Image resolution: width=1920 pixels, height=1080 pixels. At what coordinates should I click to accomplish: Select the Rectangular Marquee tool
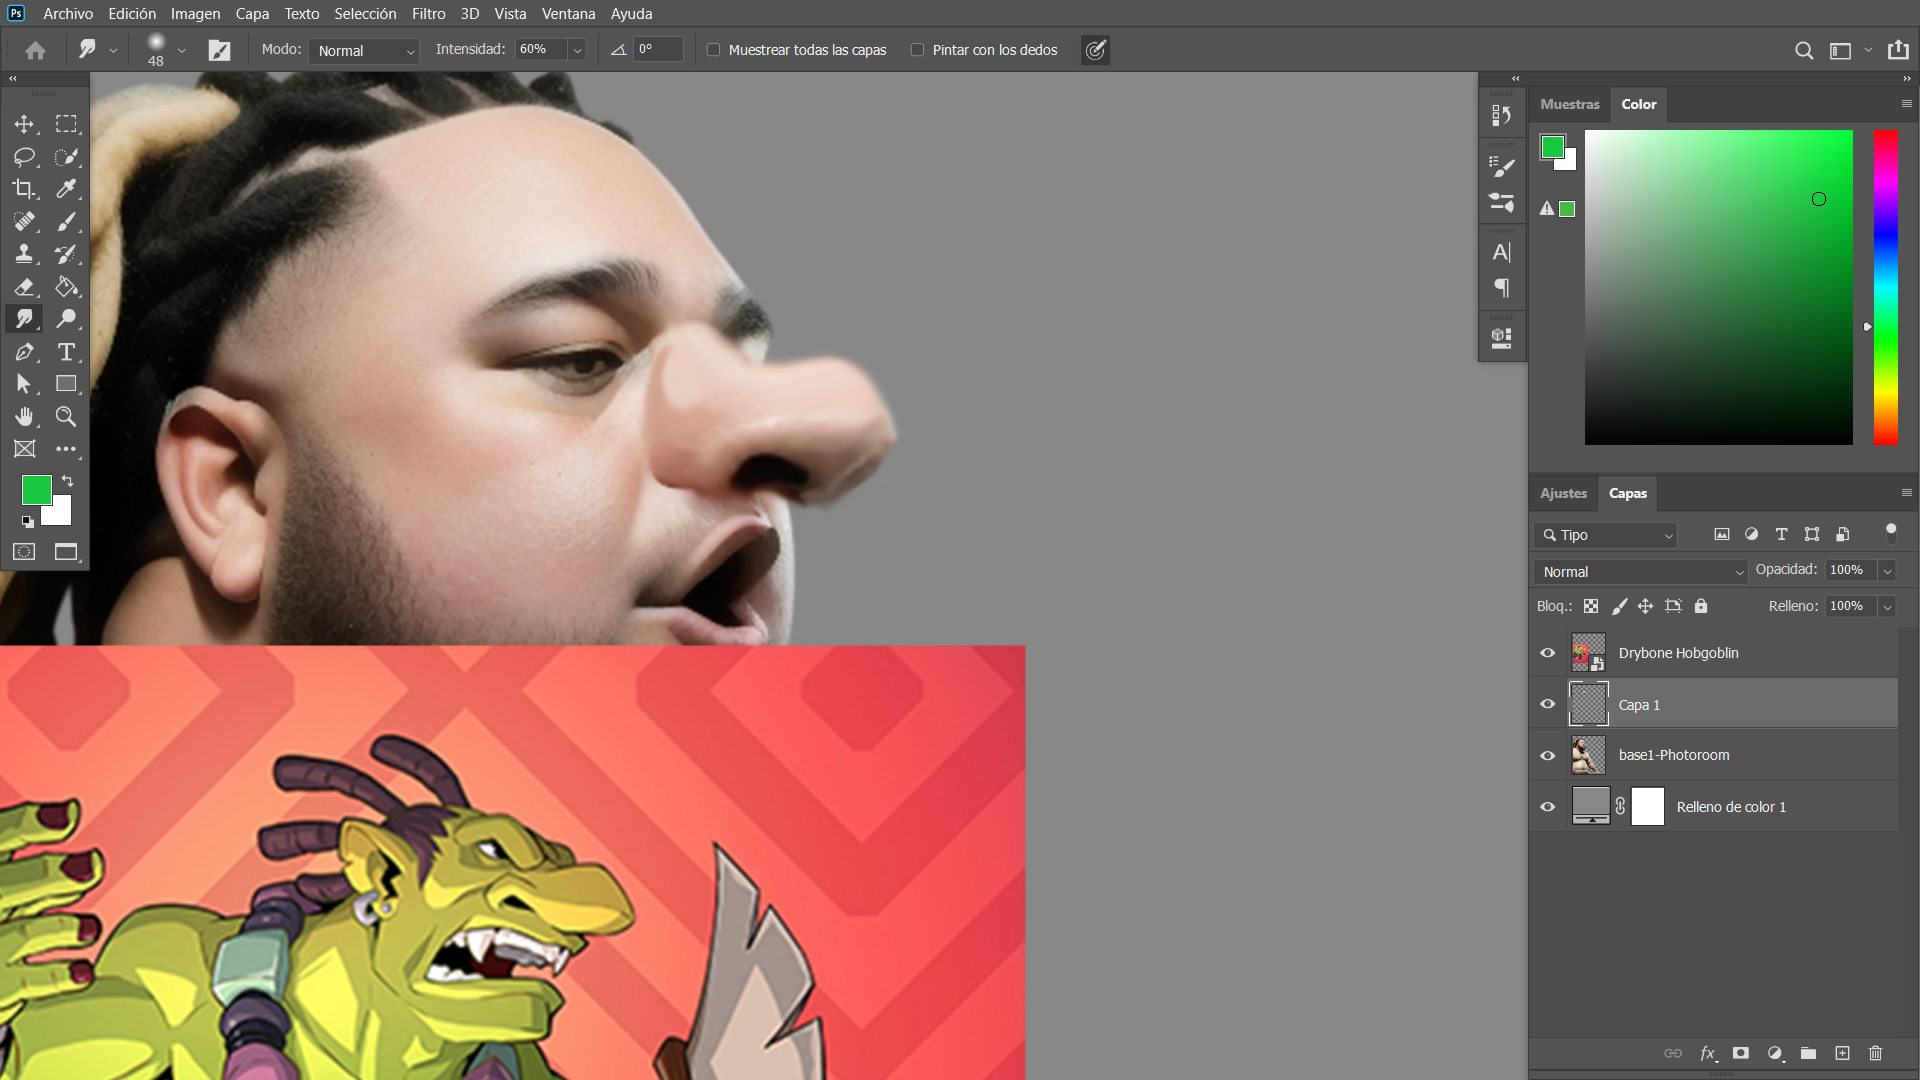point(66,124)
